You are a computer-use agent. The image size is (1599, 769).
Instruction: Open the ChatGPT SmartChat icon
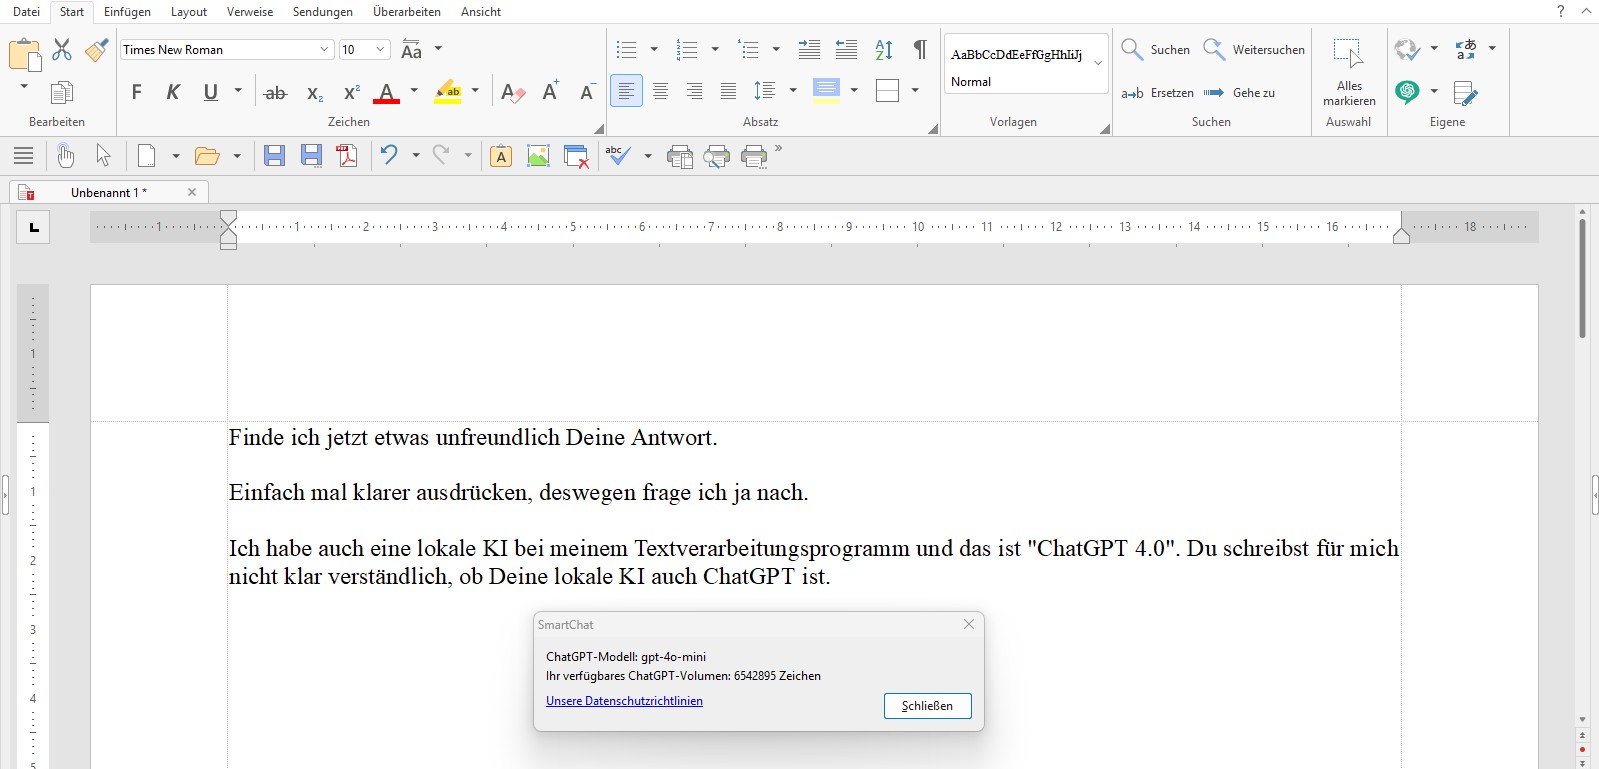1407,92
